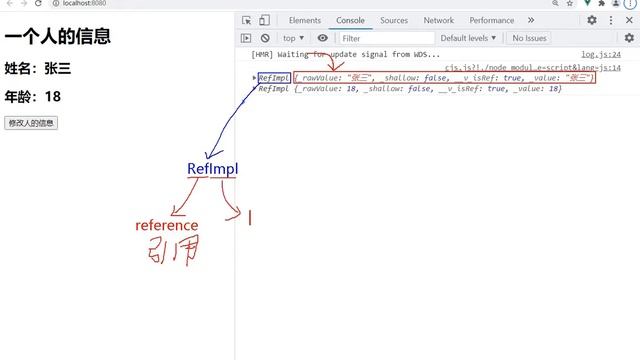Screen dimensions: 640x360
Task: Bookmark this page with the star
Action: tap(569, 3)
